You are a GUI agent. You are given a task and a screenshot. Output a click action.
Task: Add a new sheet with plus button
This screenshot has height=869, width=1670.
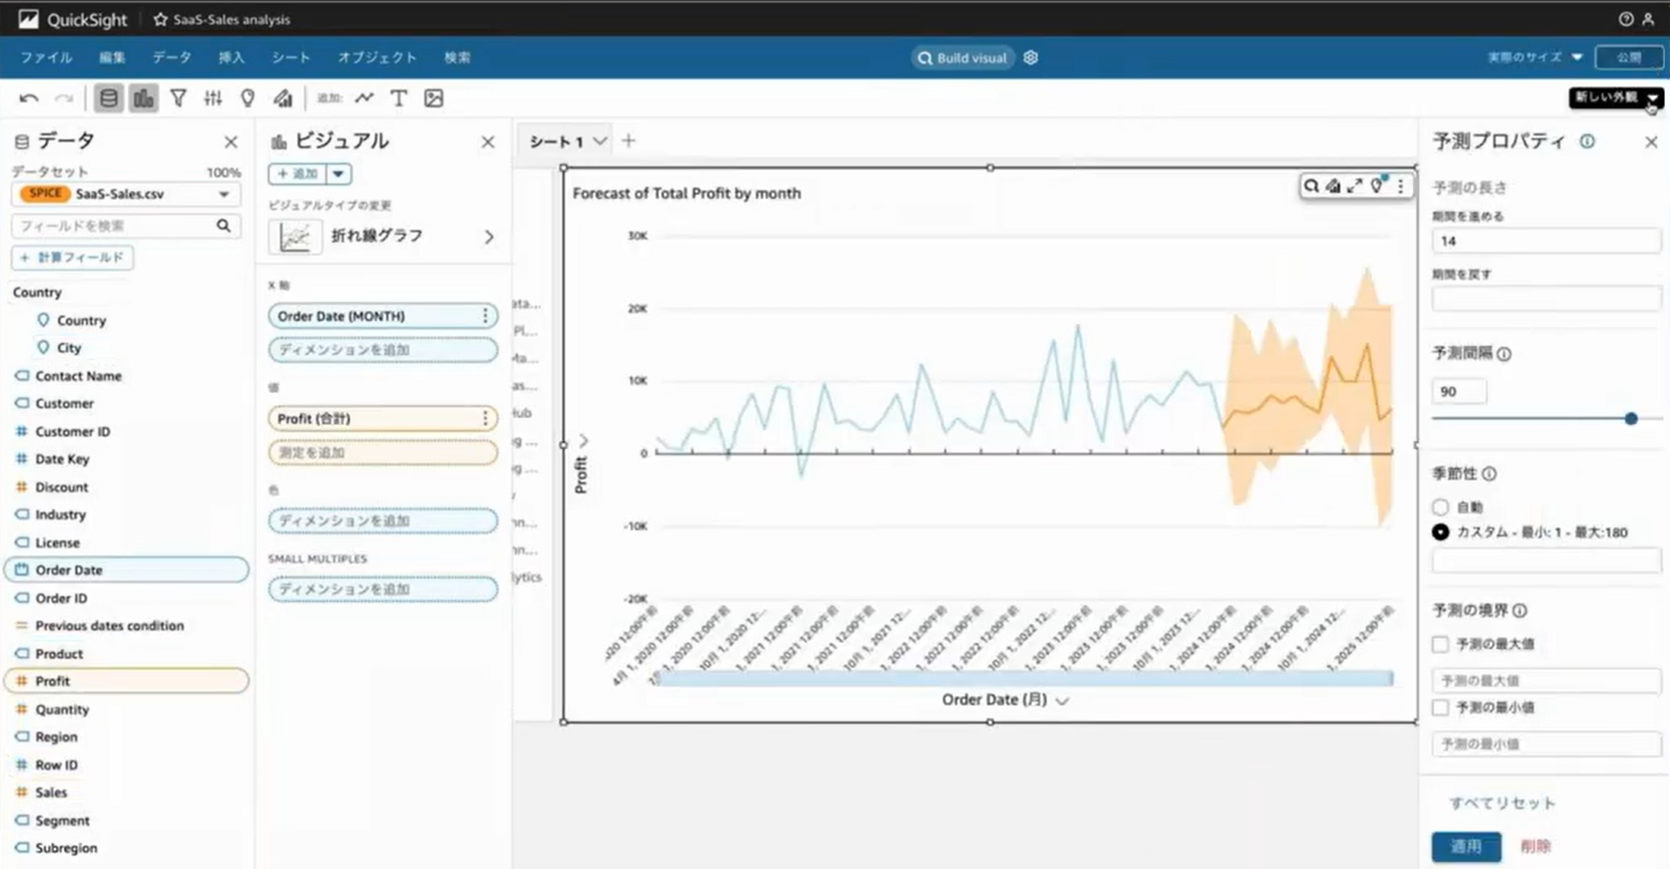click(628, 141)
